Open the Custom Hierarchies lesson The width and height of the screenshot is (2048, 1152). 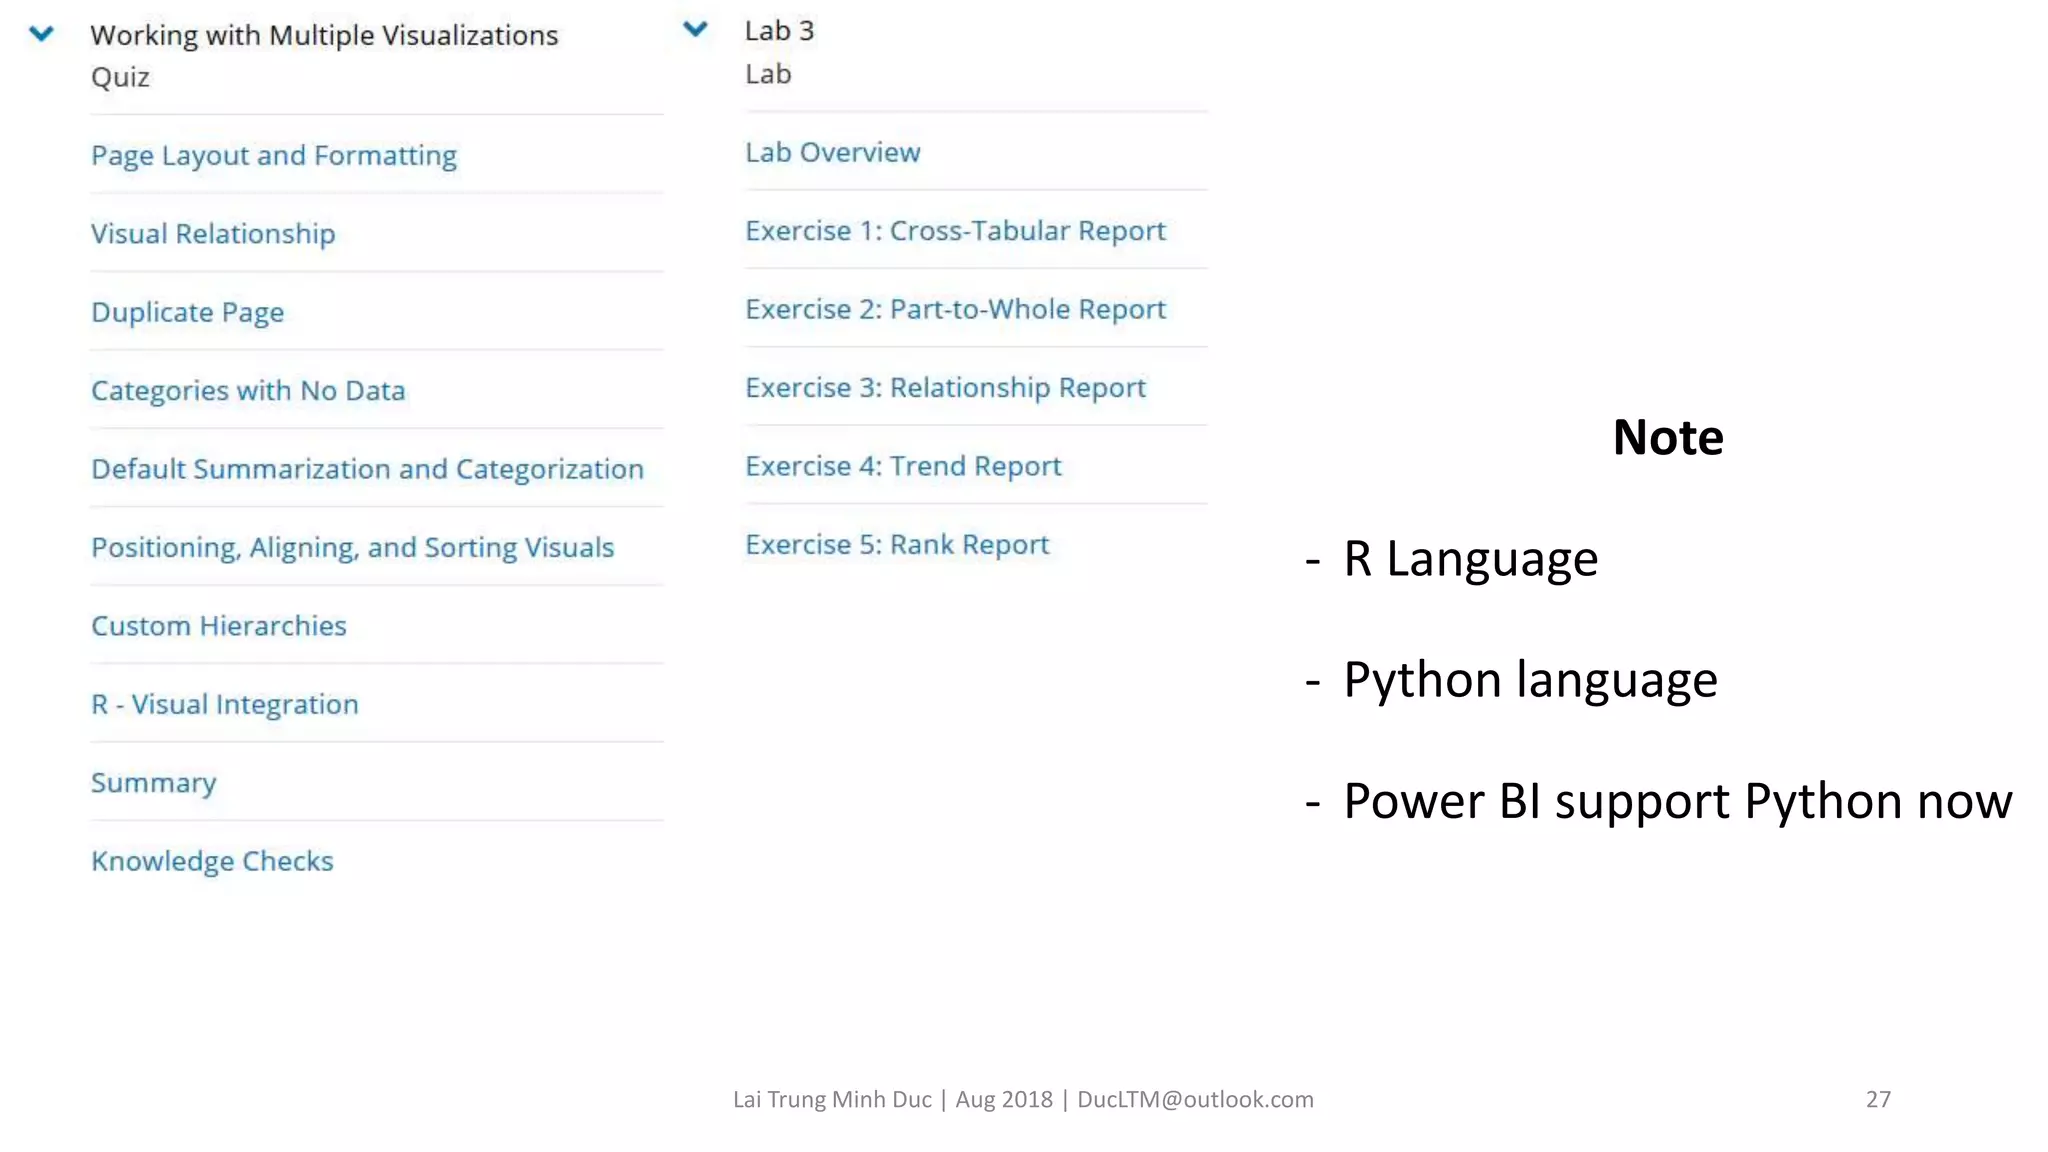coord(219,626)
